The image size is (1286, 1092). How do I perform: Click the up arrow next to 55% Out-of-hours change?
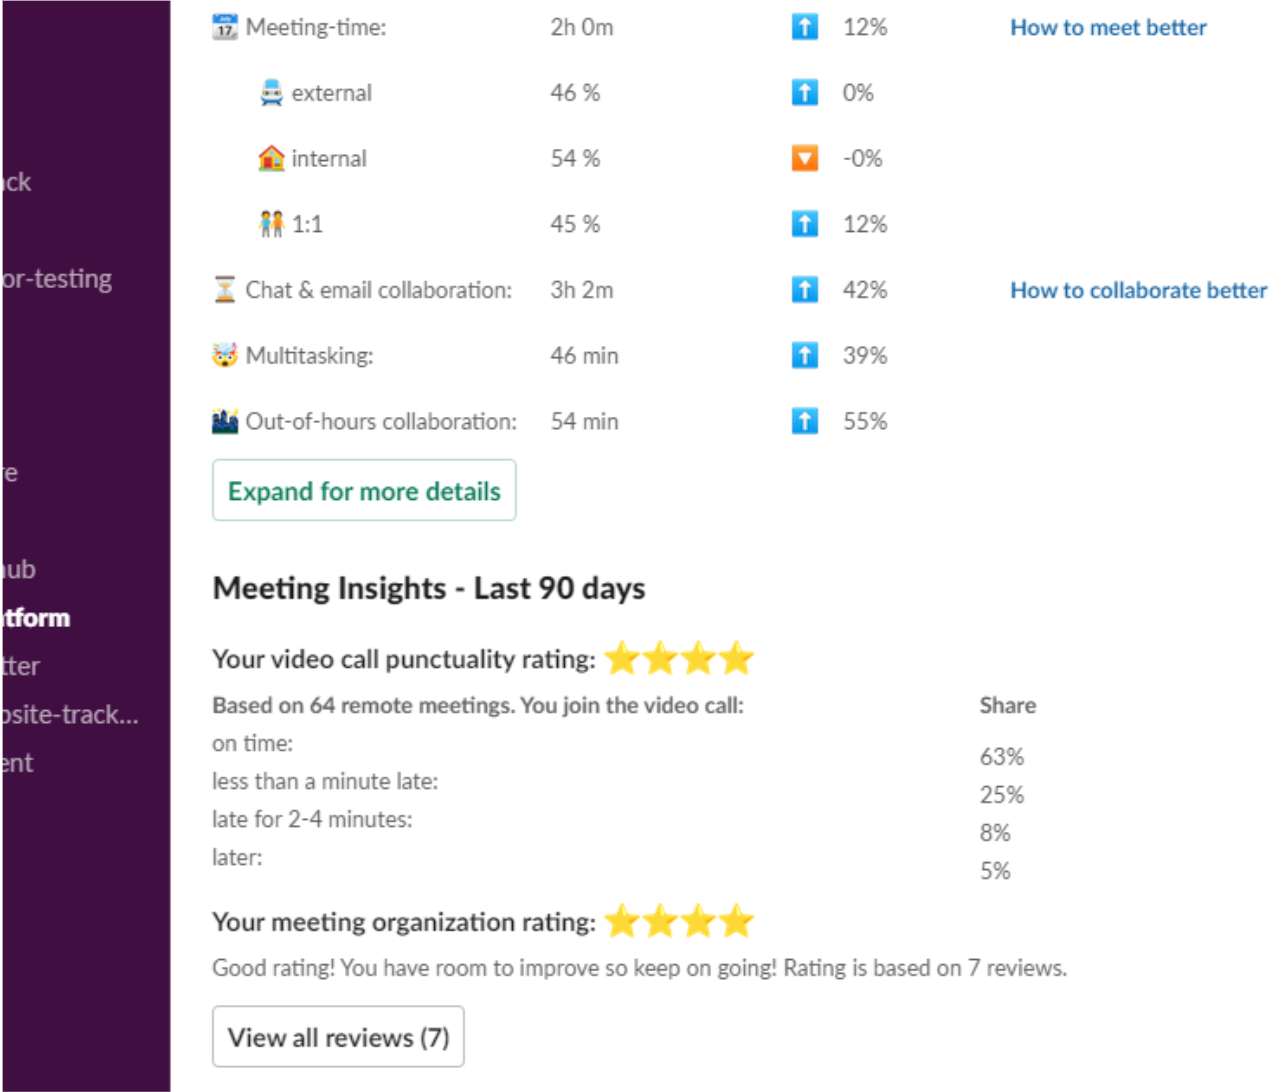pos(806,420)
